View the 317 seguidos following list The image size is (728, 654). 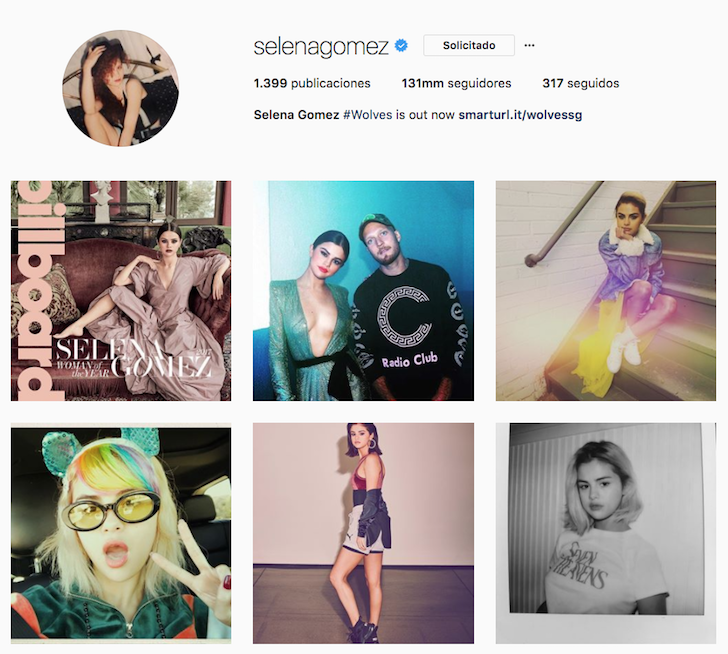[x=581, y=84]
